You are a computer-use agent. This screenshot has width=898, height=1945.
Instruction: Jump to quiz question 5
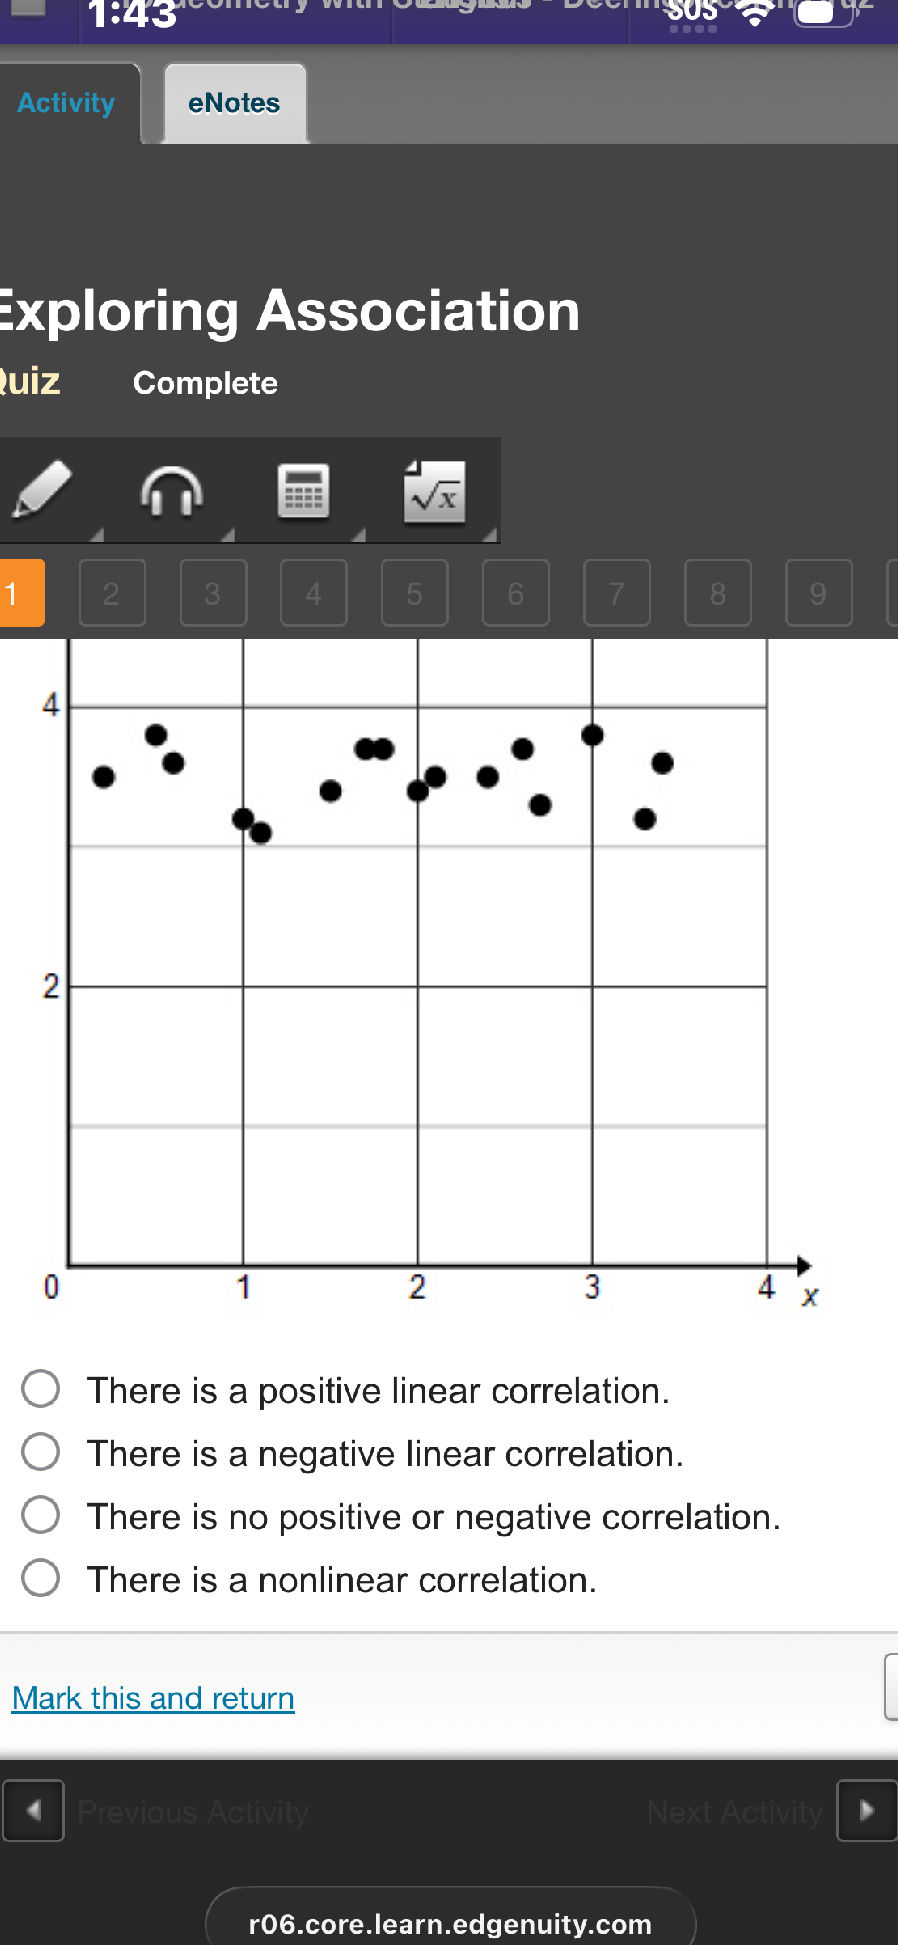click(x=414, y=594)
